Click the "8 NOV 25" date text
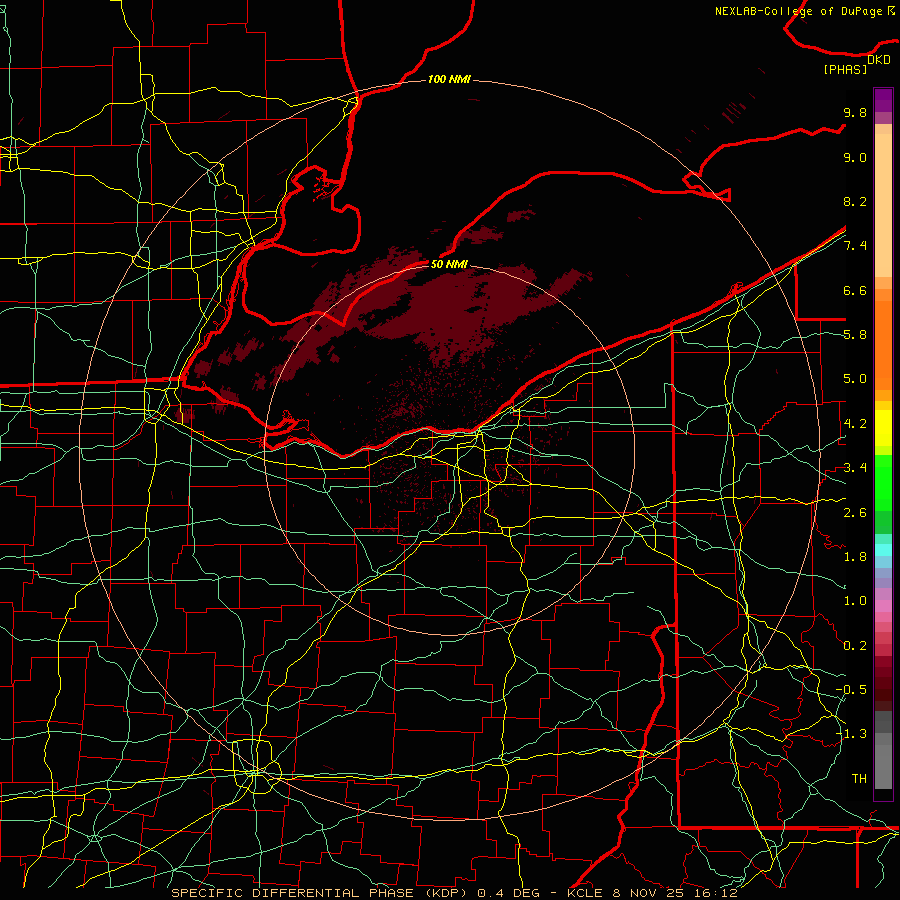 pyautogui.click(x=650, y=893)
